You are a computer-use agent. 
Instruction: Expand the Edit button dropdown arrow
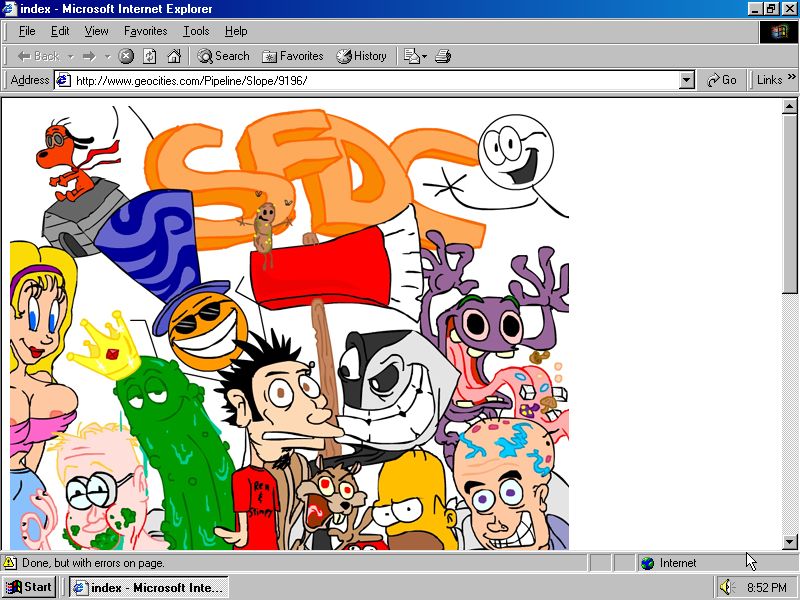coord(424,57)
